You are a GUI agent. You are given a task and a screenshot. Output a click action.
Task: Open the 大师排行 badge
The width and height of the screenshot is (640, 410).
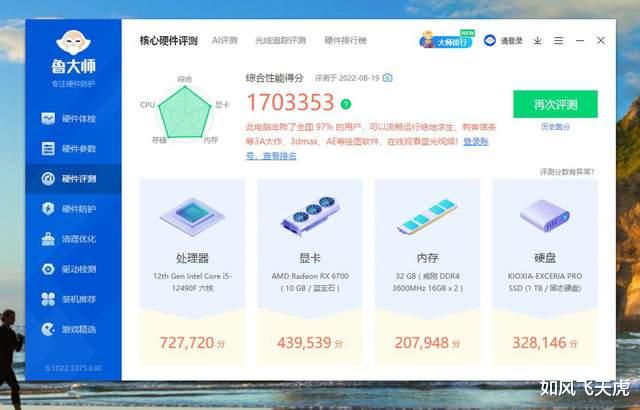(447, 40)
